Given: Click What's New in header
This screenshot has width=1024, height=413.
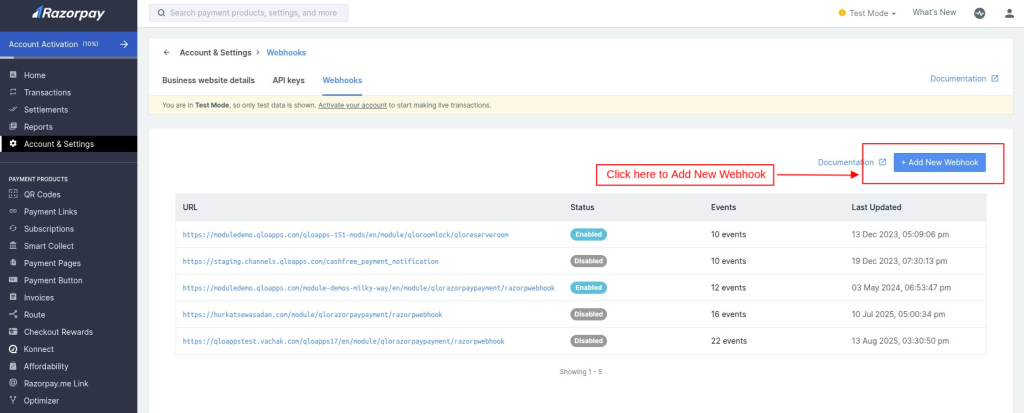Looking at the screenshot, I should coord(934,12).
